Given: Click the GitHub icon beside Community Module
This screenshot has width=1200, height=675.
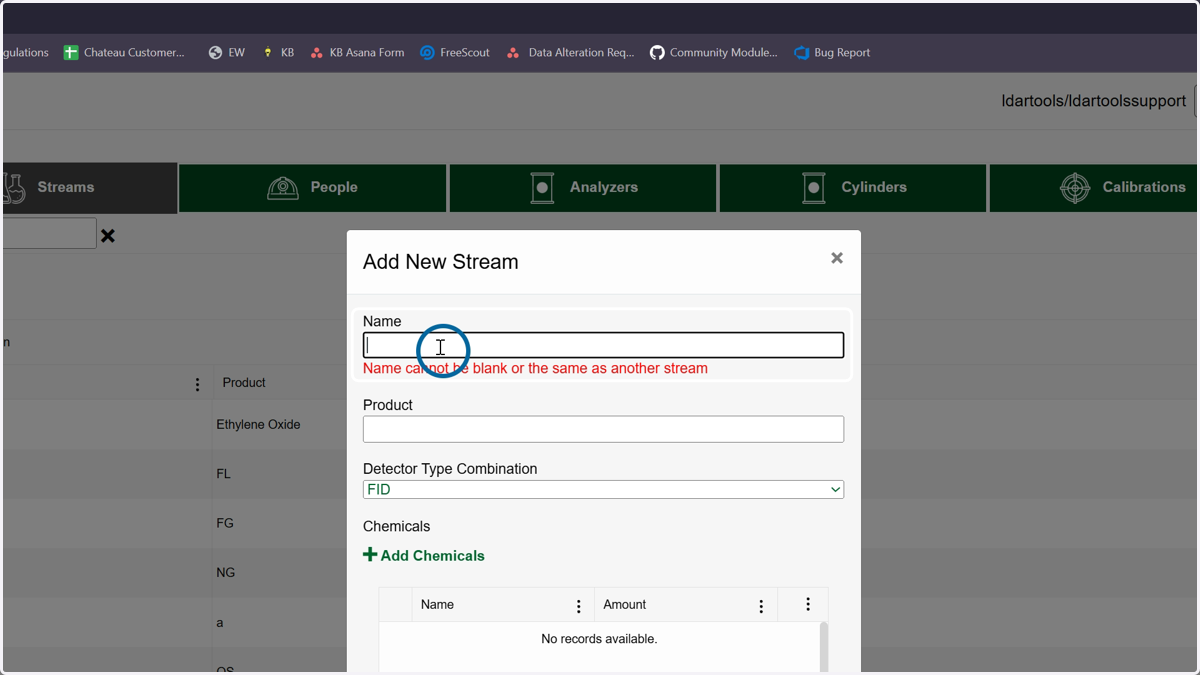Looking at the screenshot, I should (x=657, y=53).
